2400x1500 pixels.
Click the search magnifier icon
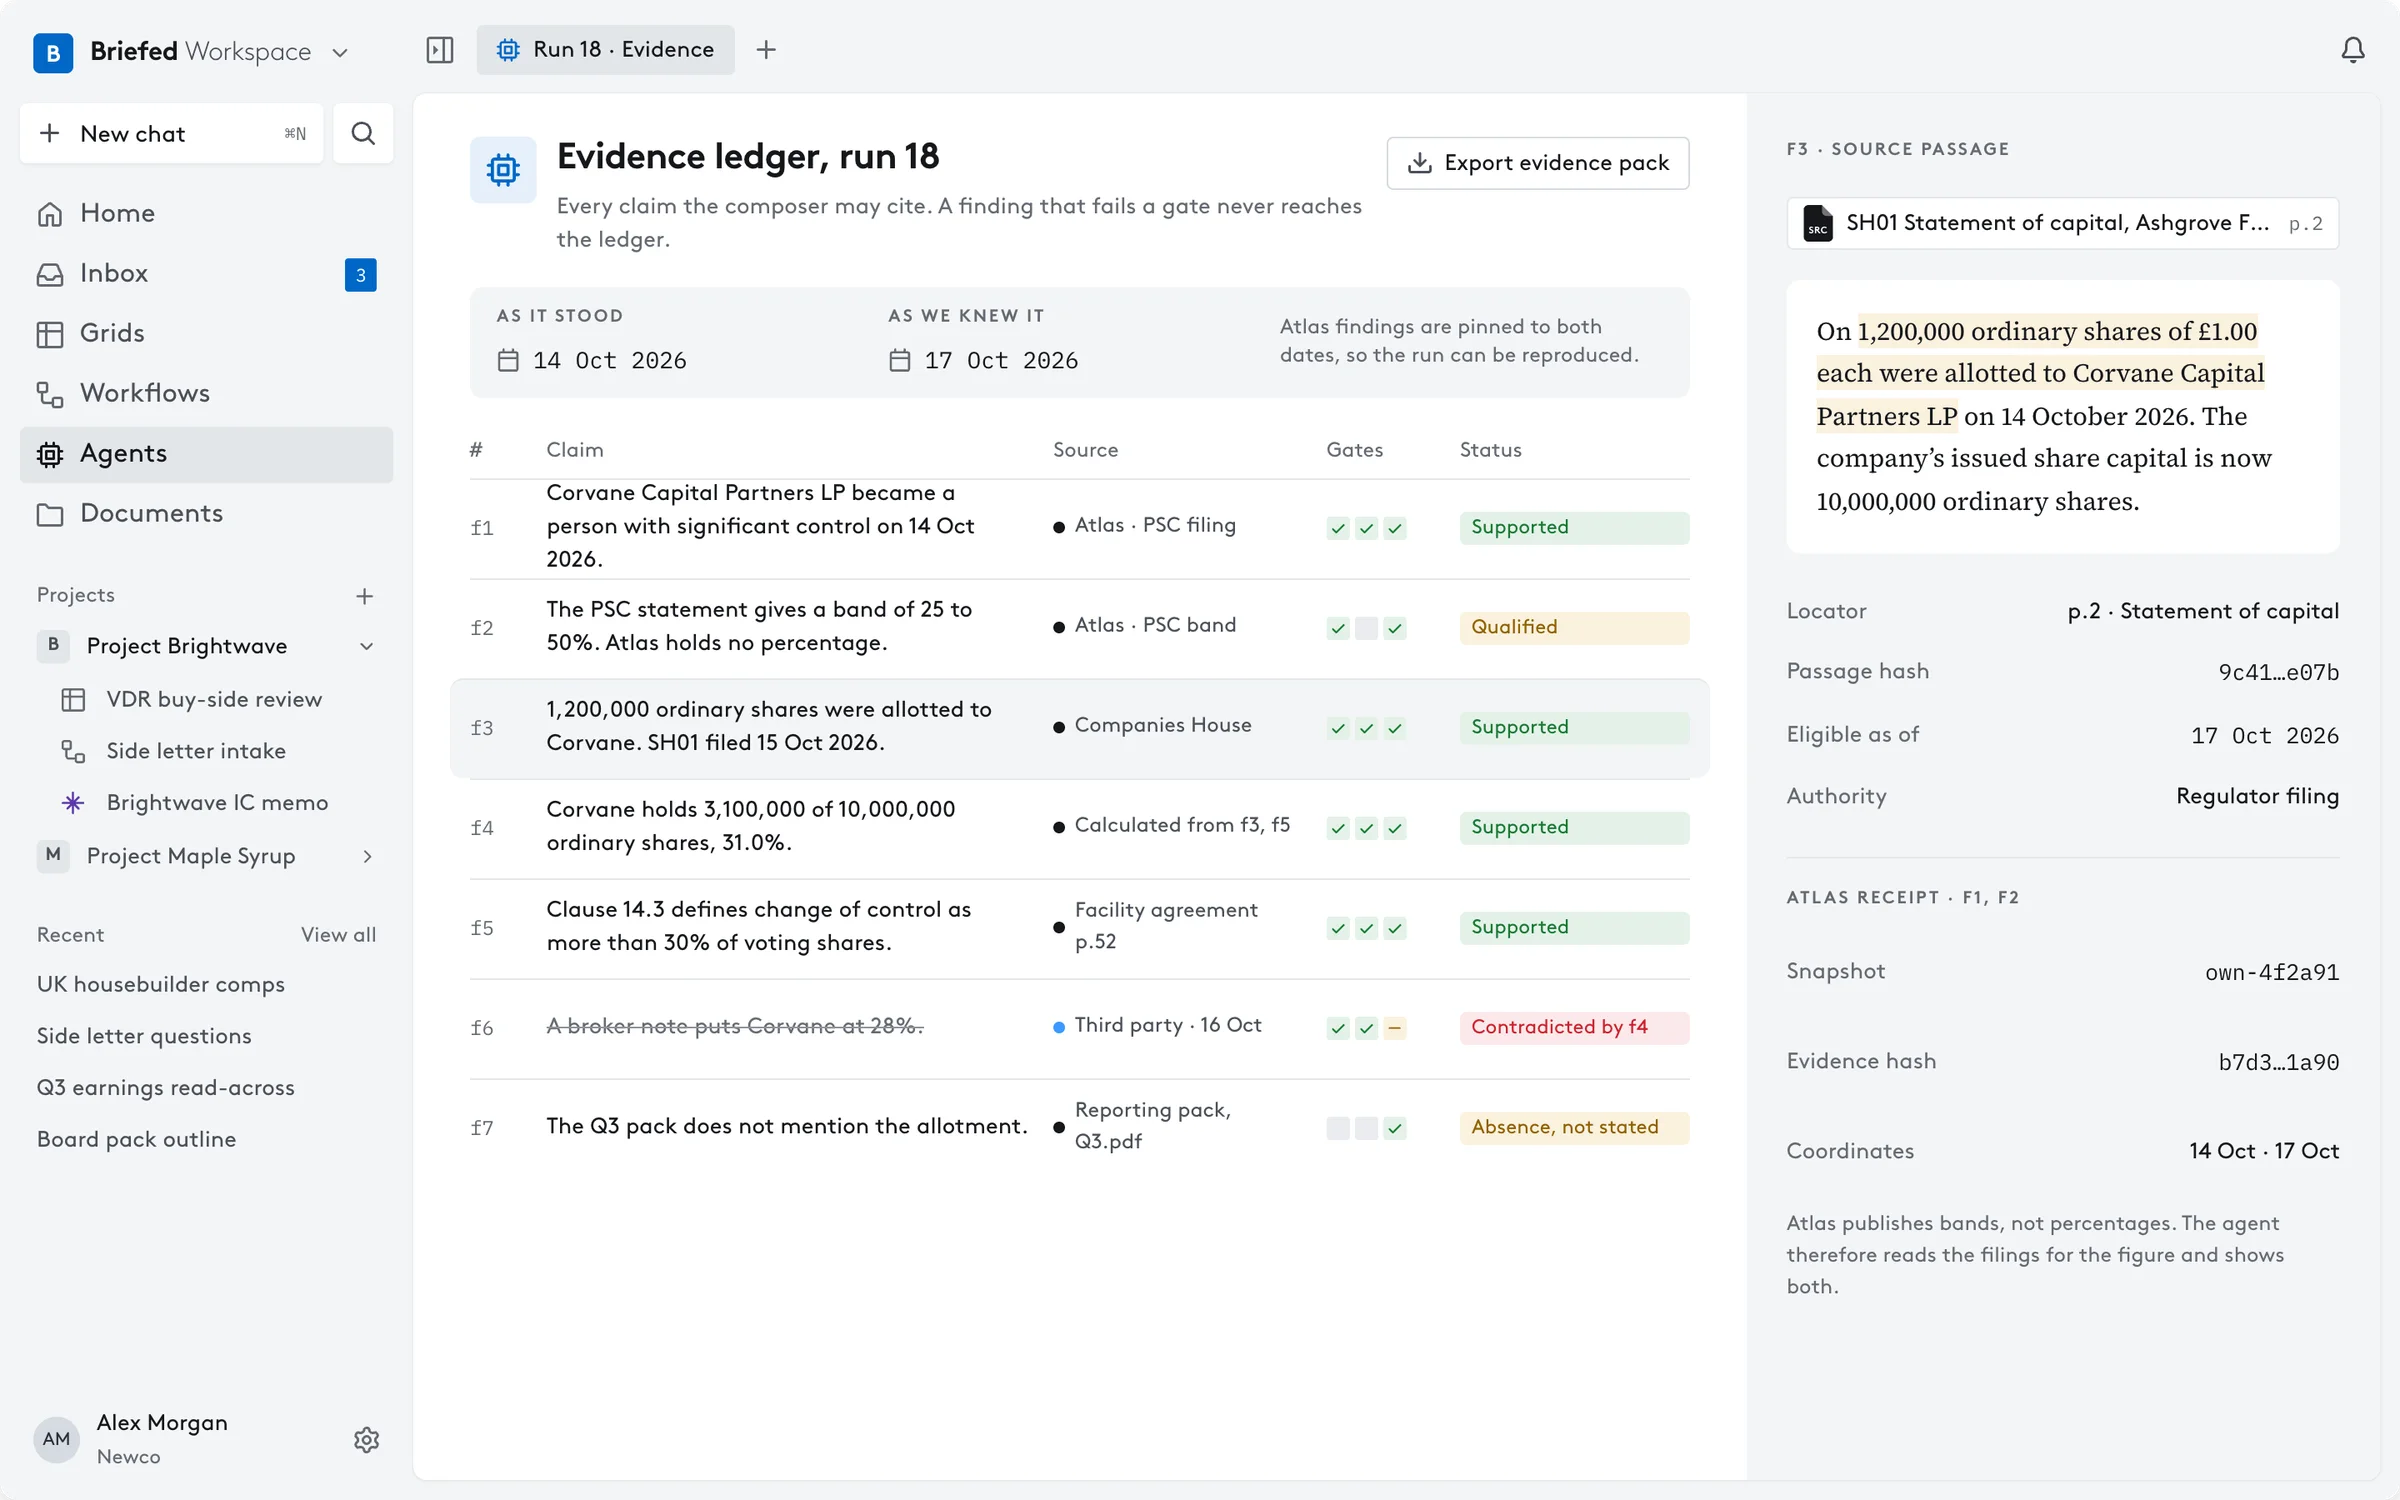(x=363, y=133)
